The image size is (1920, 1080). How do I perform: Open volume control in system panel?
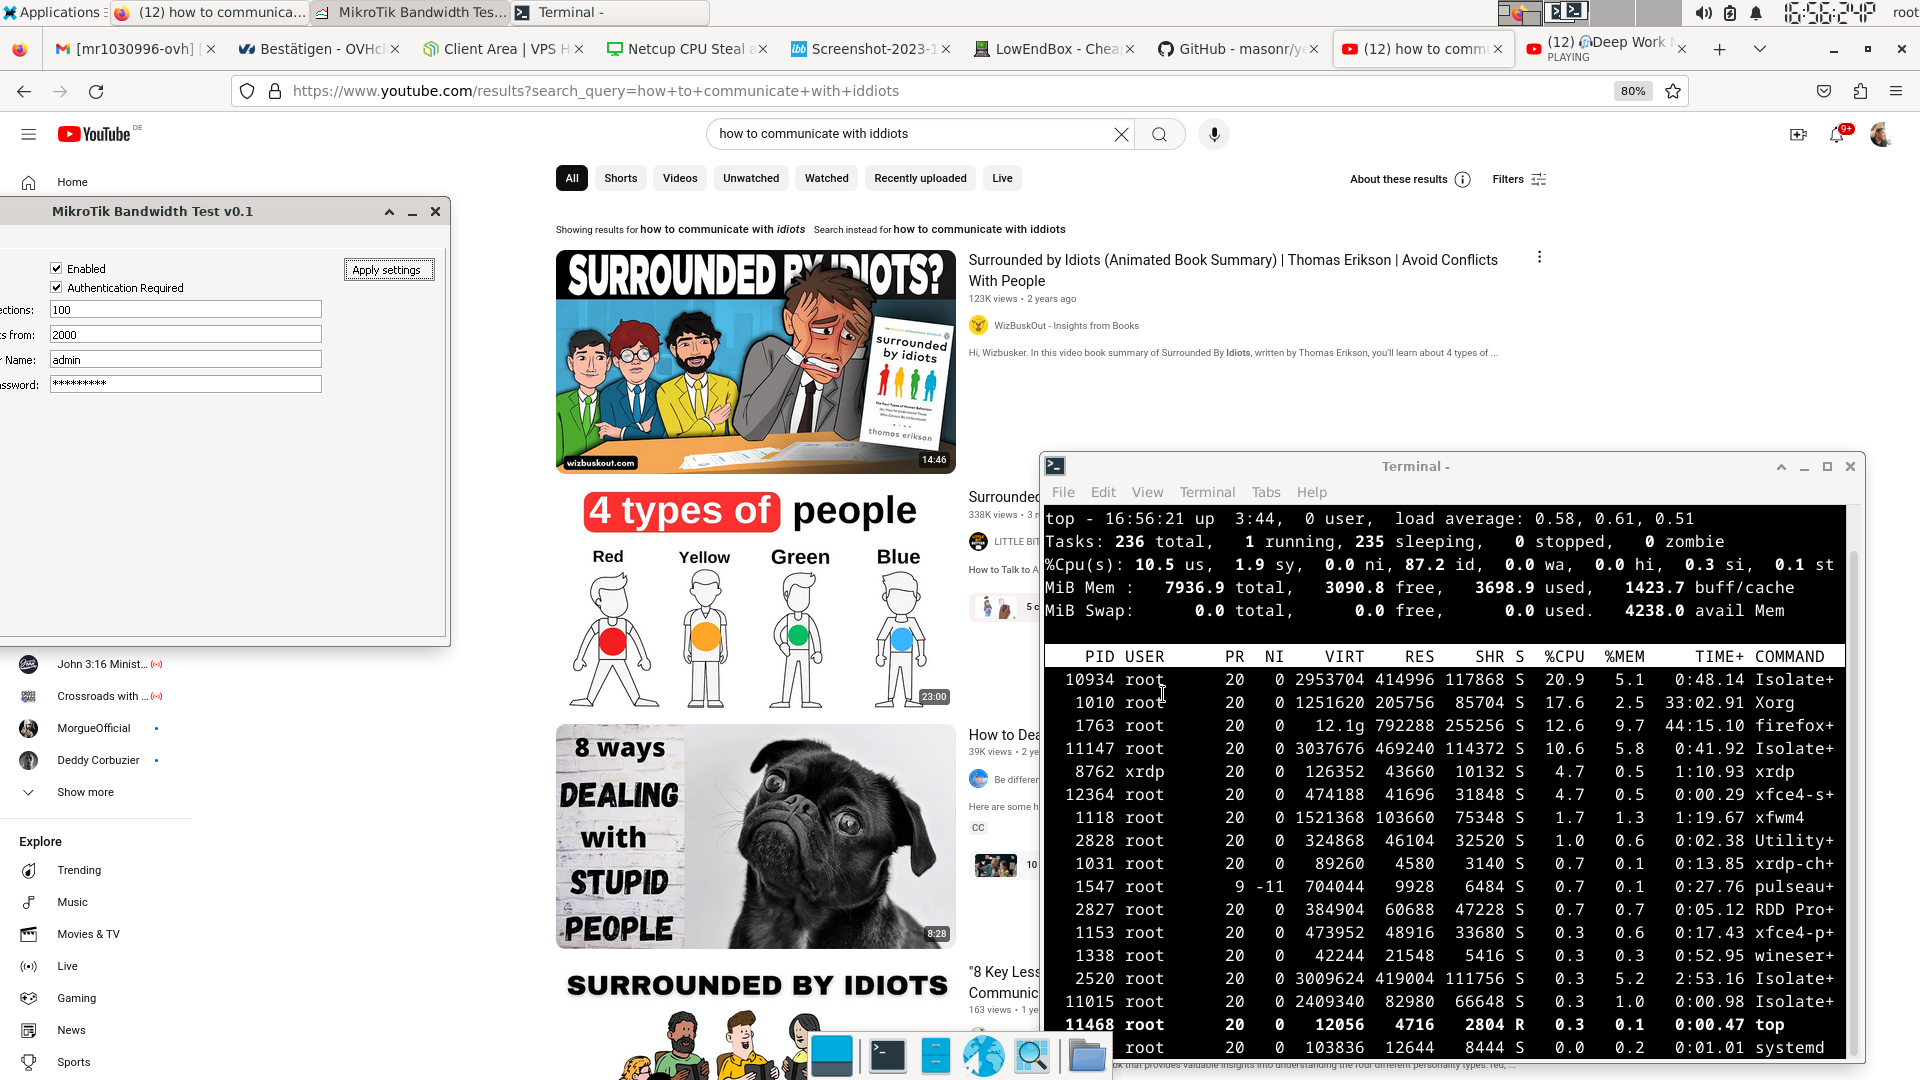[1703, 13]
